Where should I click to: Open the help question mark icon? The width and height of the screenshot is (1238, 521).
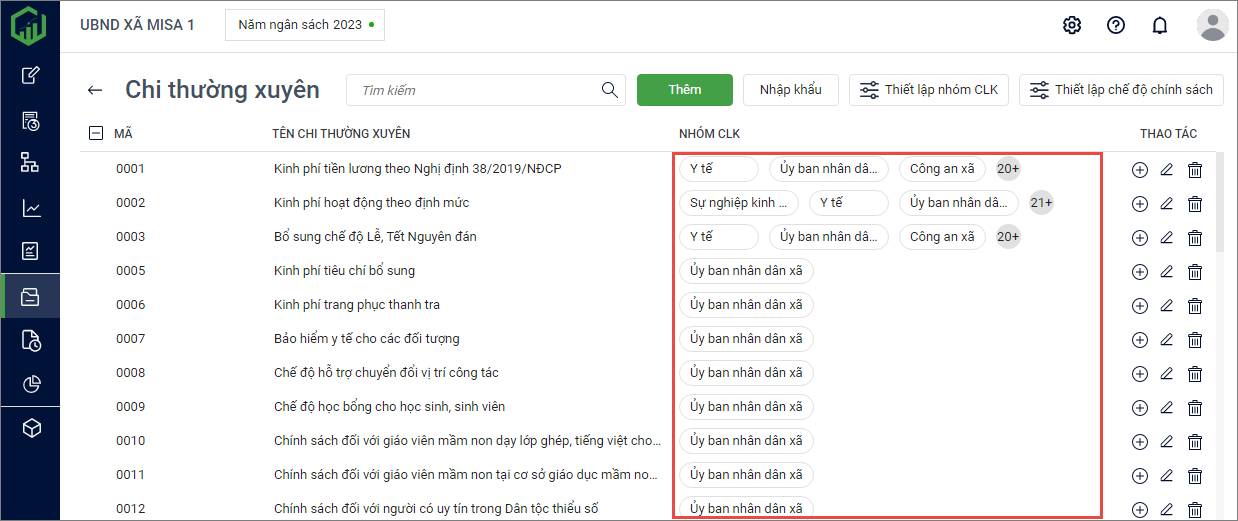(x=1116, y=25)
